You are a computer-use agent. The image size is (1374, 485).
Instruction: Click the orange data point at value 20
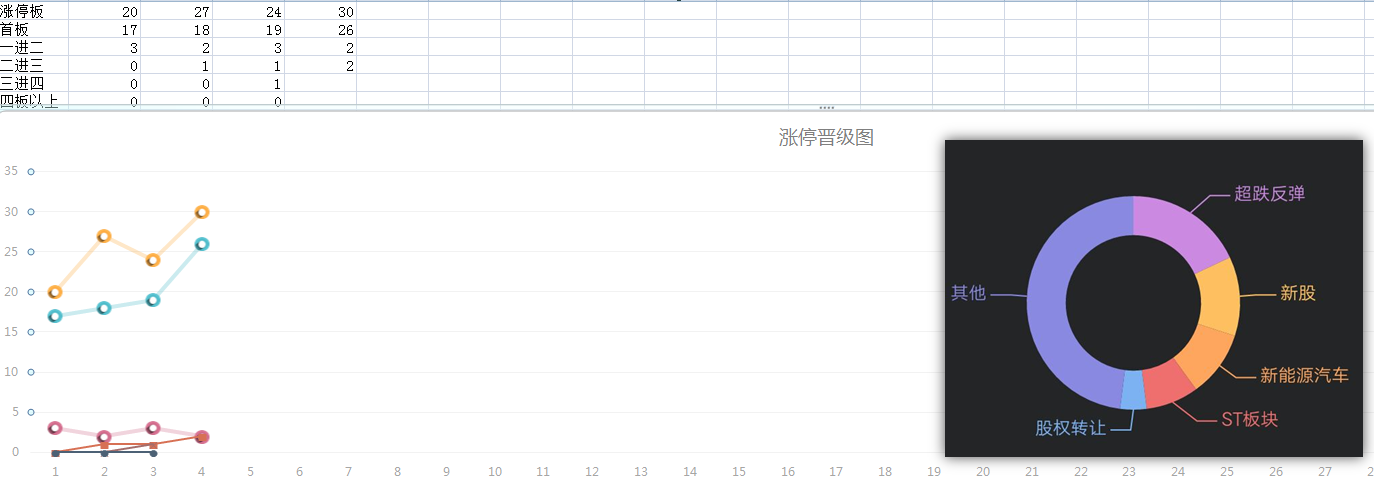55,292
